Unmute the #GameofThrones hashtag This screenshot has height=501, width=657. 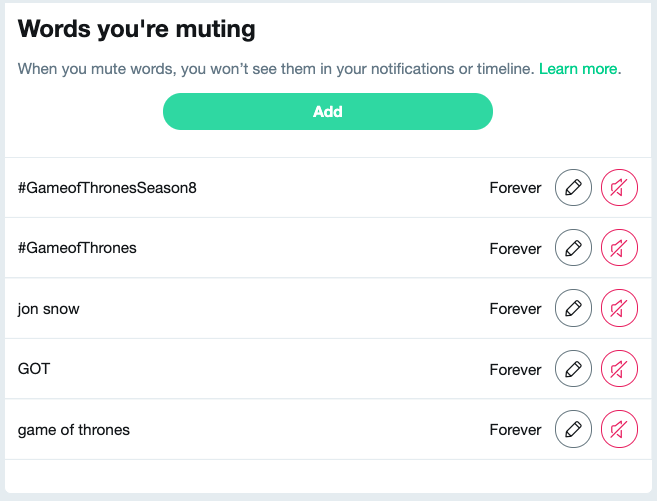click(619, 248)
